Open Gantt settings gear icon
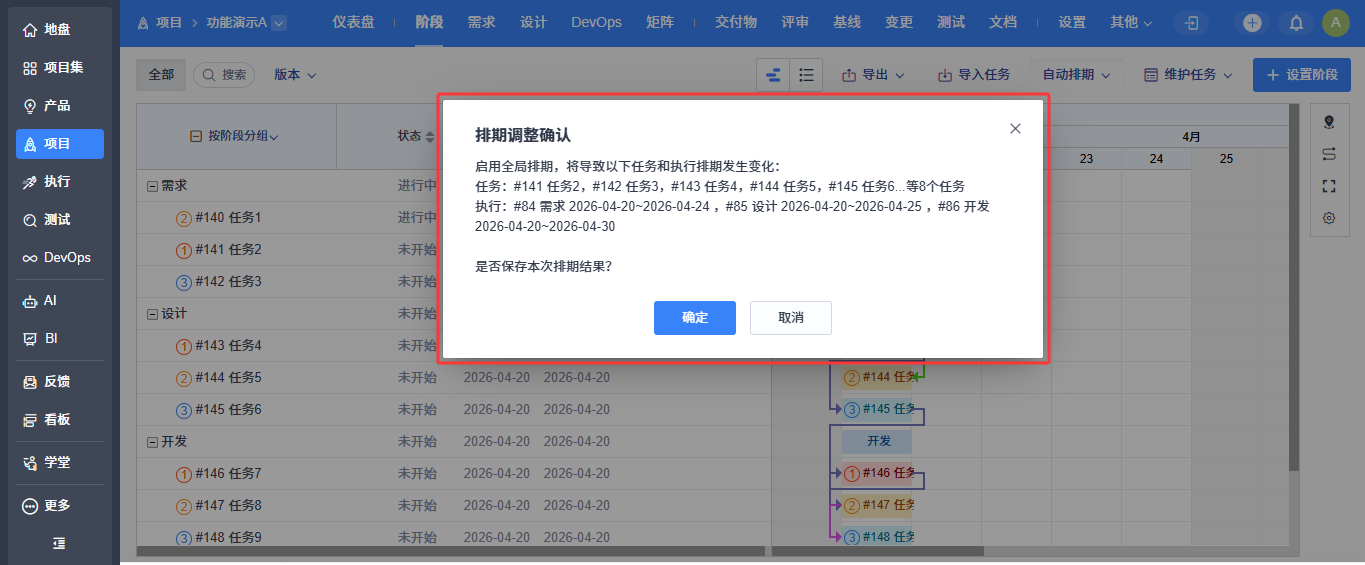 click(x=1329, y=218)
